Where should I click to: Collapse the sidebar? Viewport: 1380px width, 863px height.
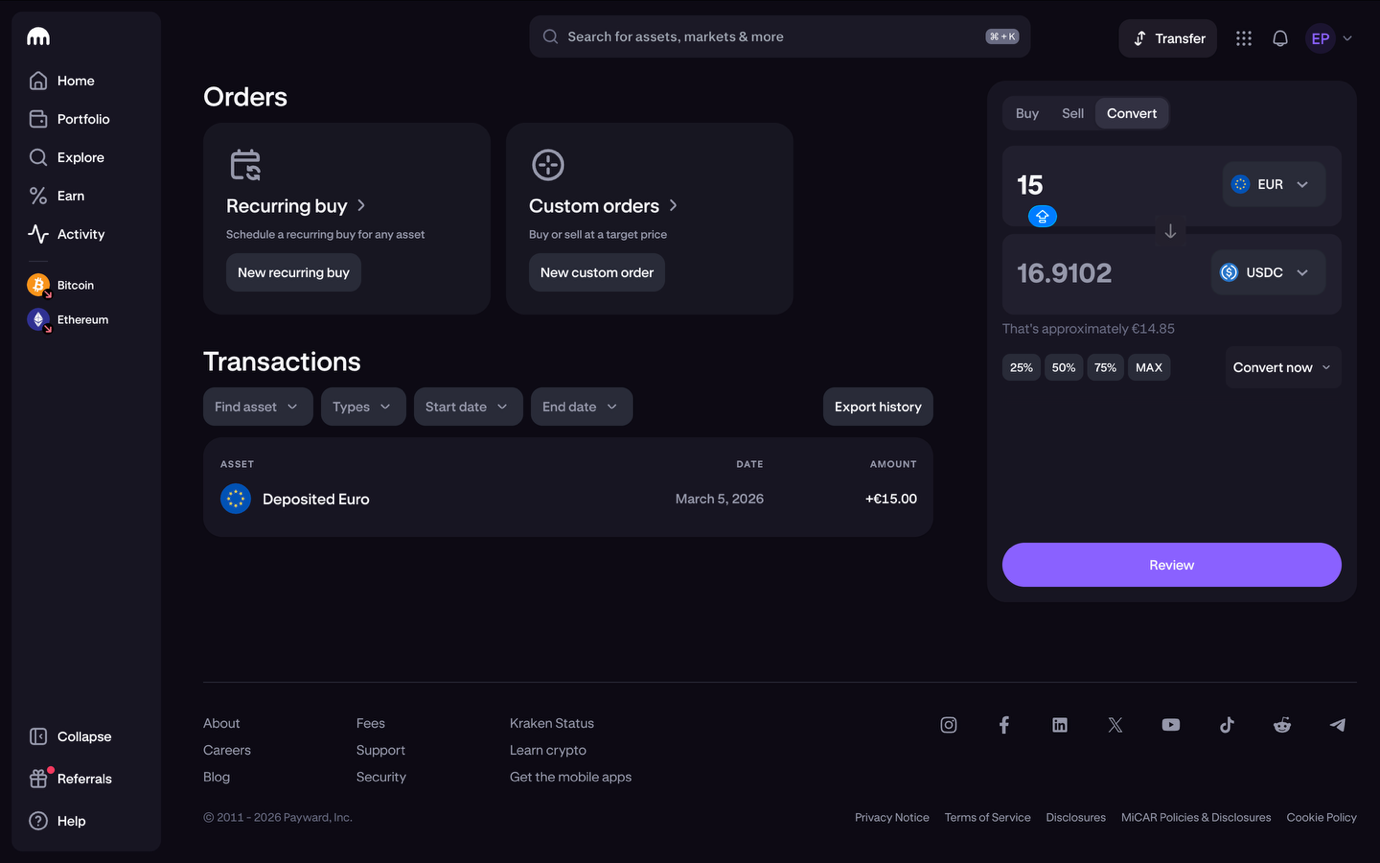point(70,737)
